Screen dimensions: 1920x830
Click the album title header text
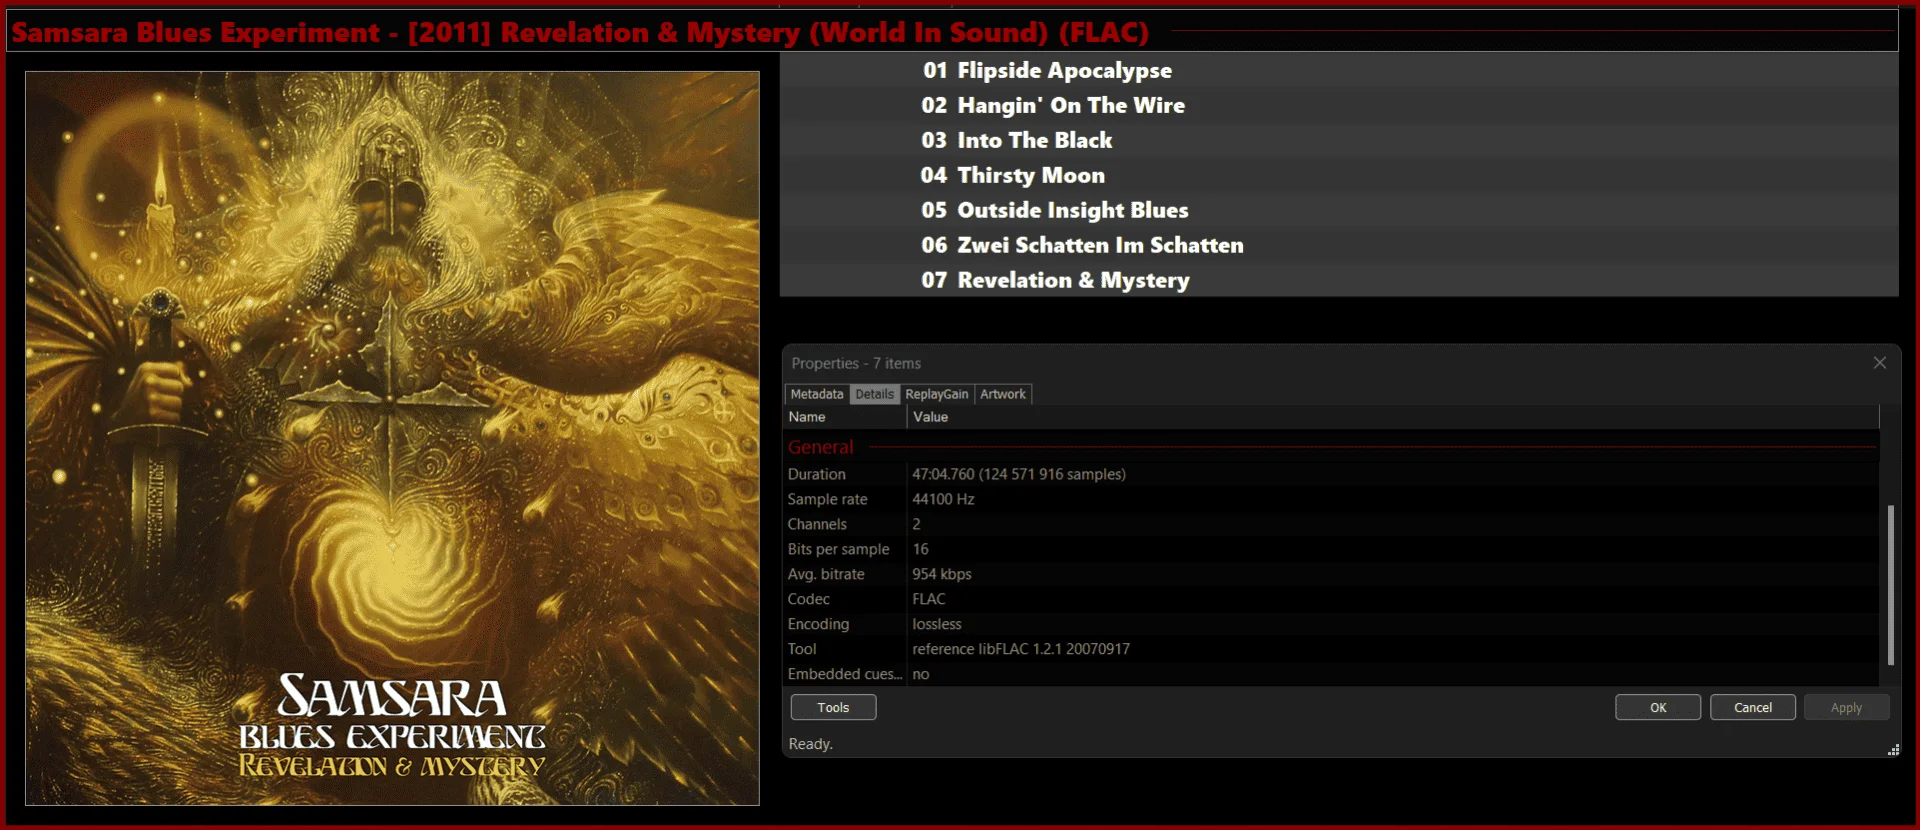580,32
